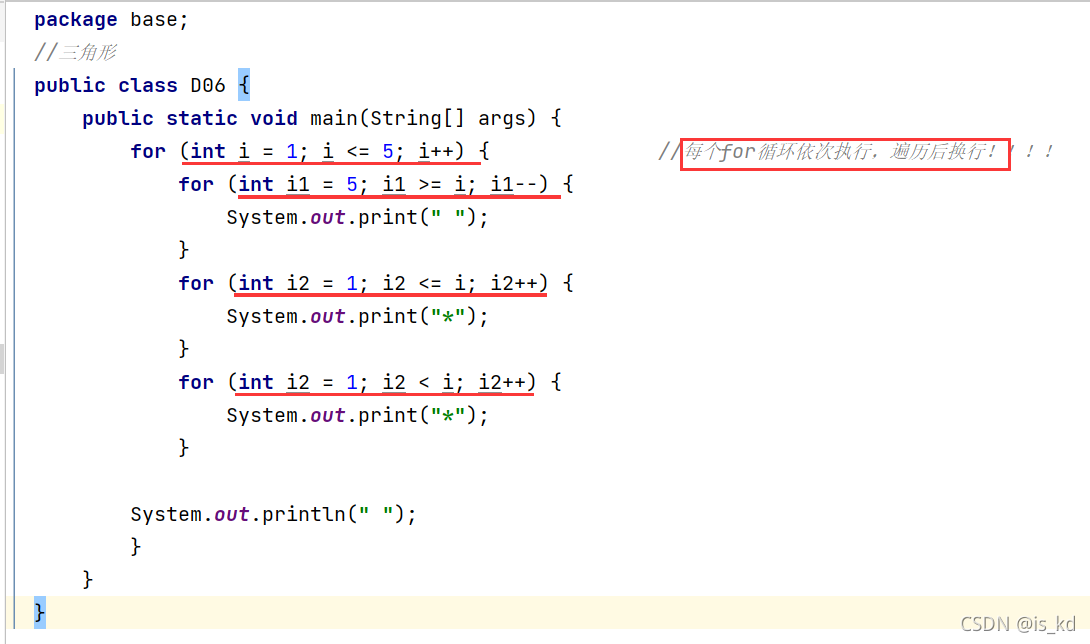Click the highlighted closing brace on last line
Screen dimensions: 1090x644
pos(40,613)
